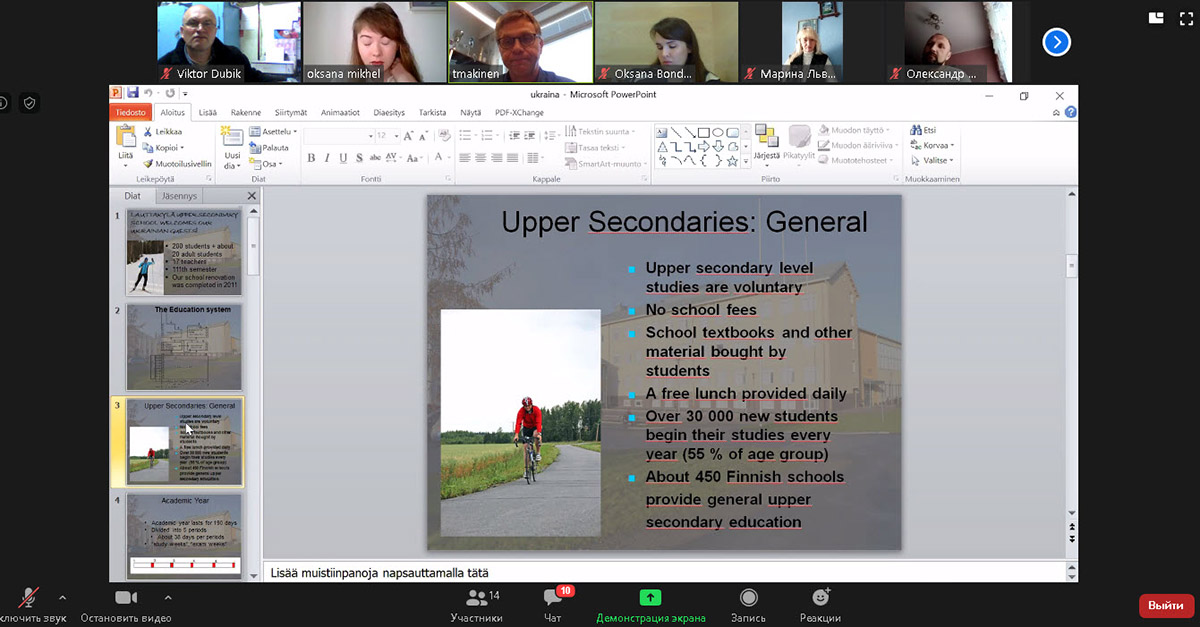Click the PowerPoint help question mark

[1071, 113]
